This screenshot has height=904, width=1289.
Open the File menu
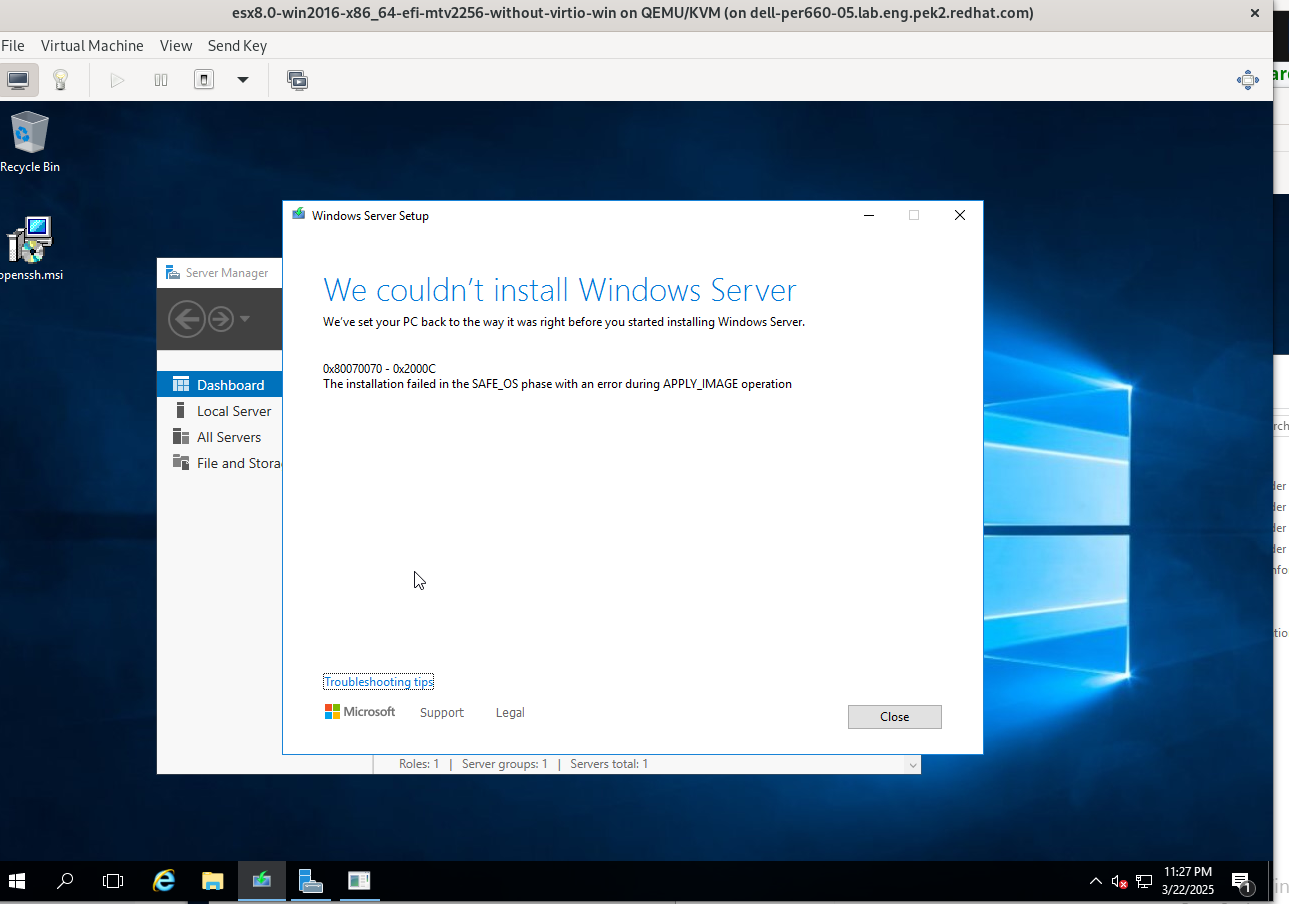click(13, 45)
